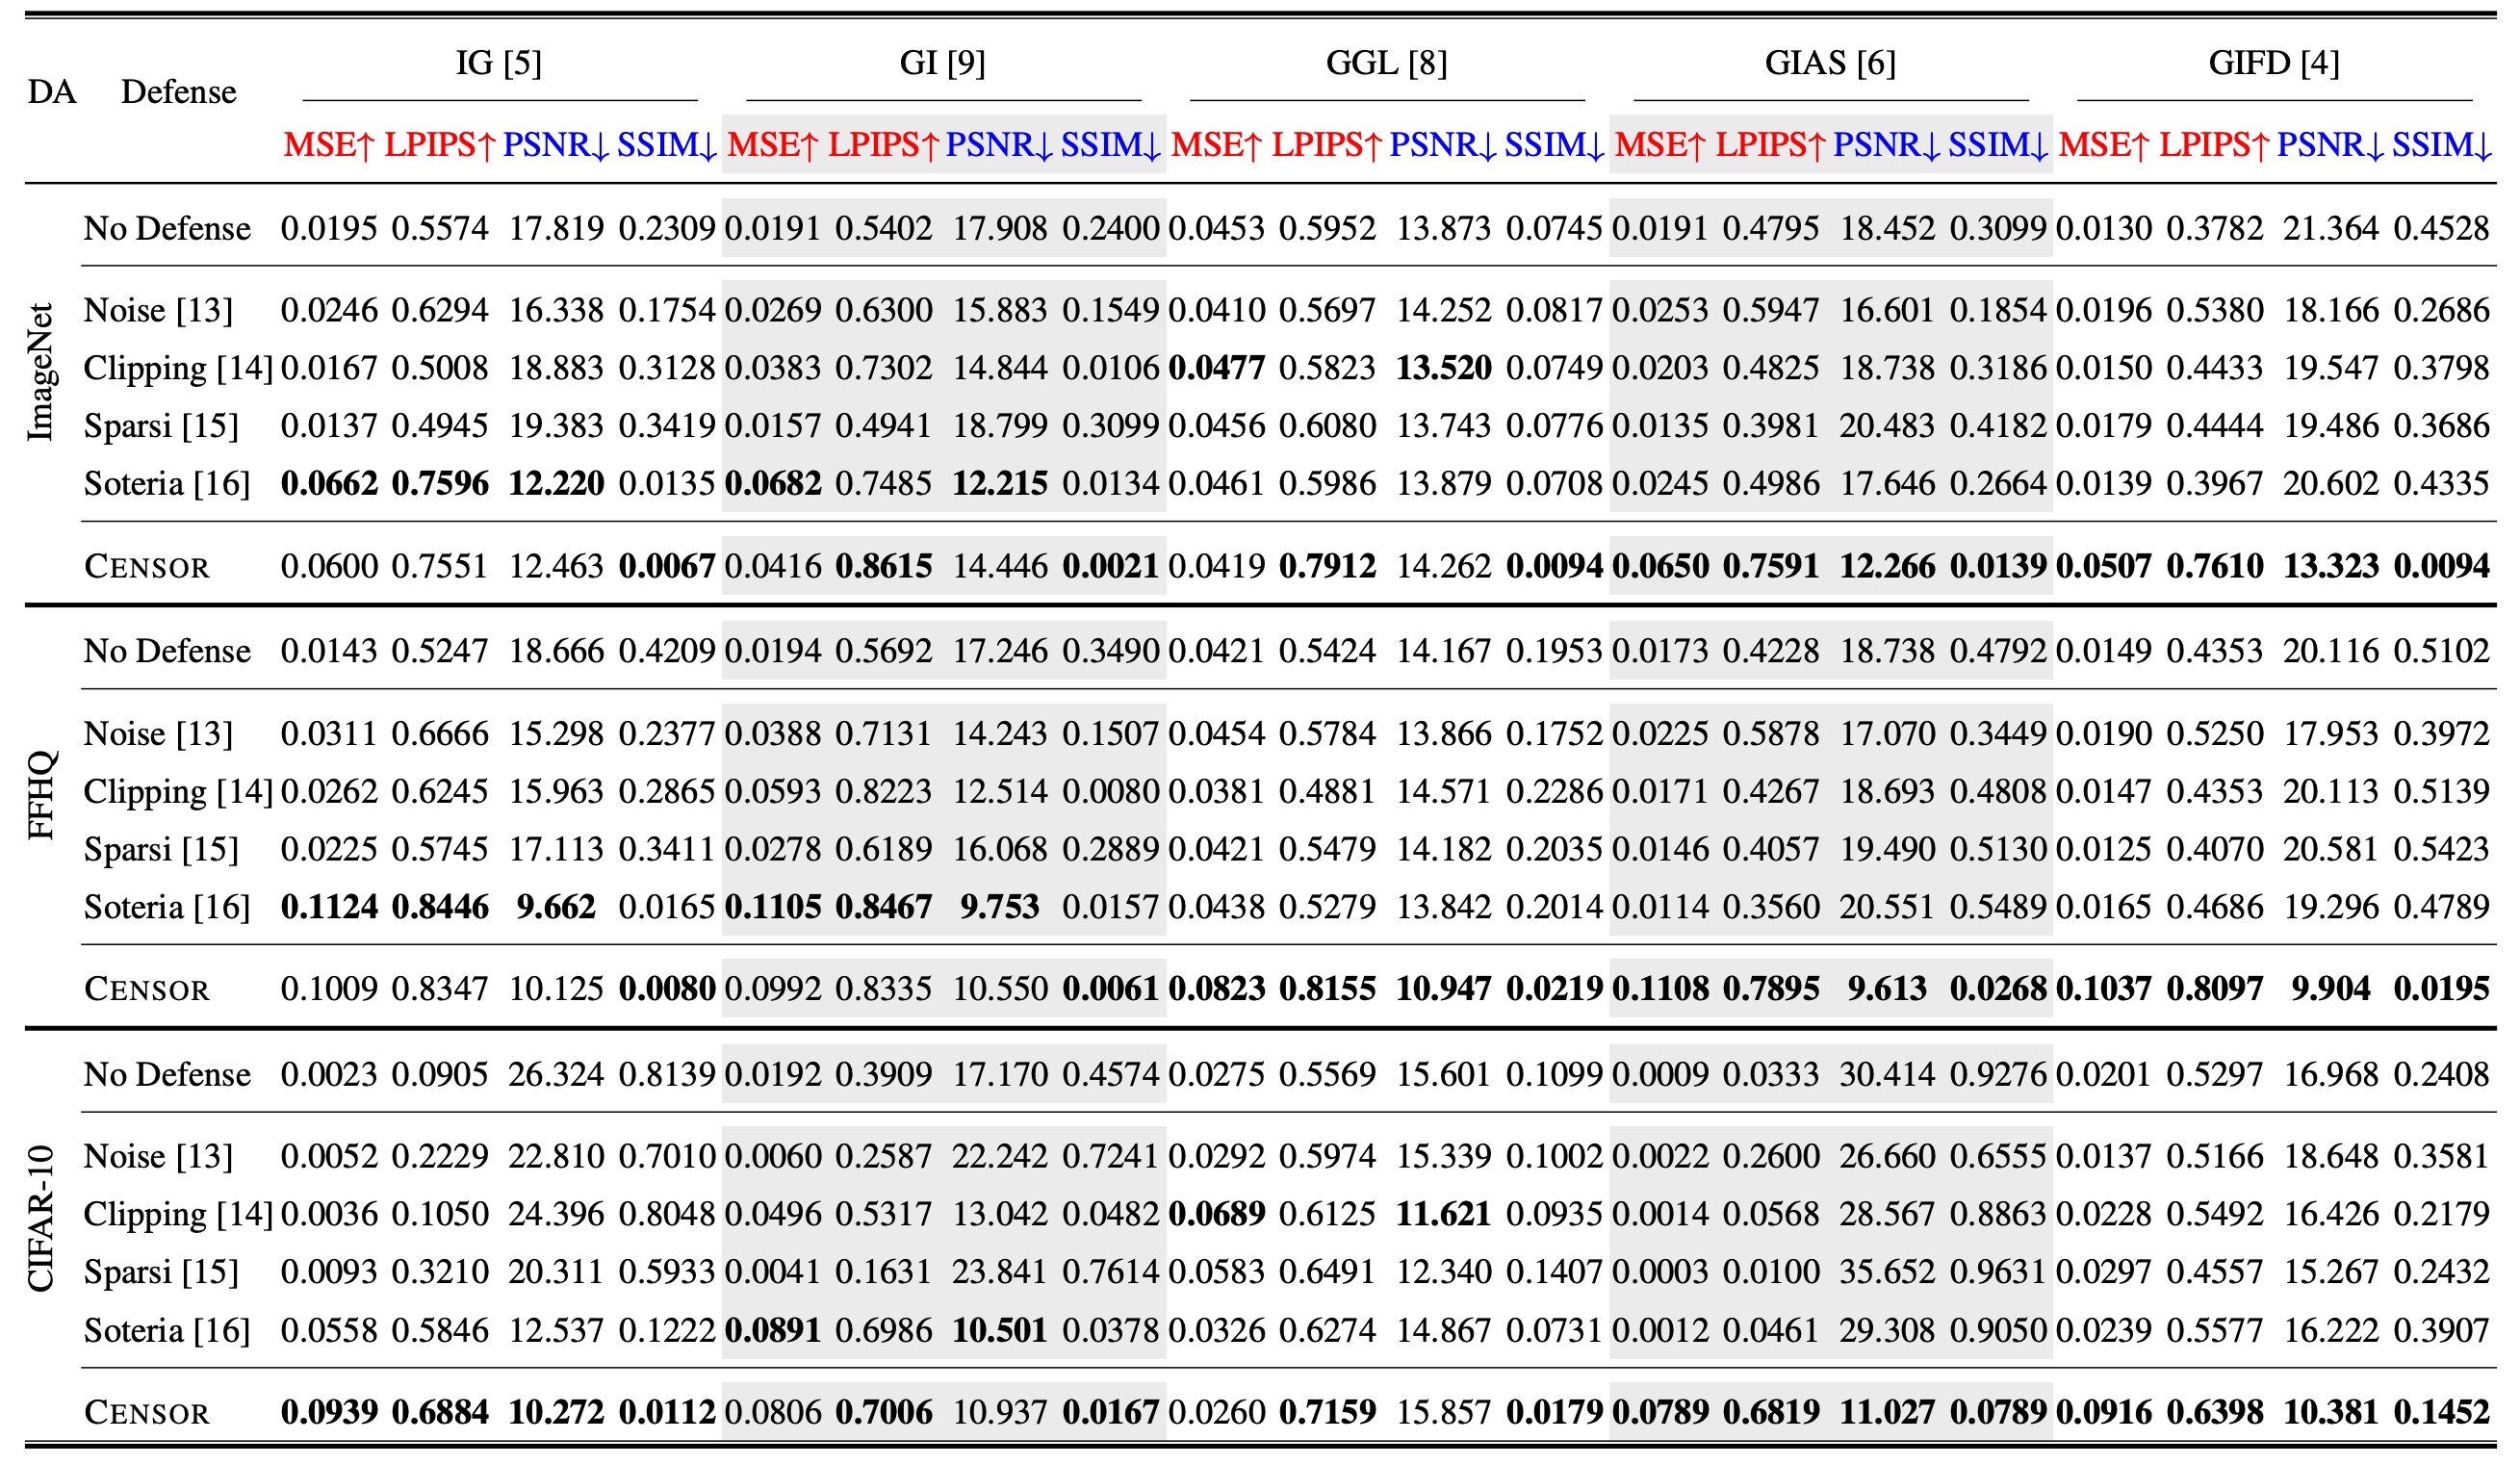Select the vertical CIFAR-10 dataset label
2520x1465 pixels.
tap(40, 1218)
